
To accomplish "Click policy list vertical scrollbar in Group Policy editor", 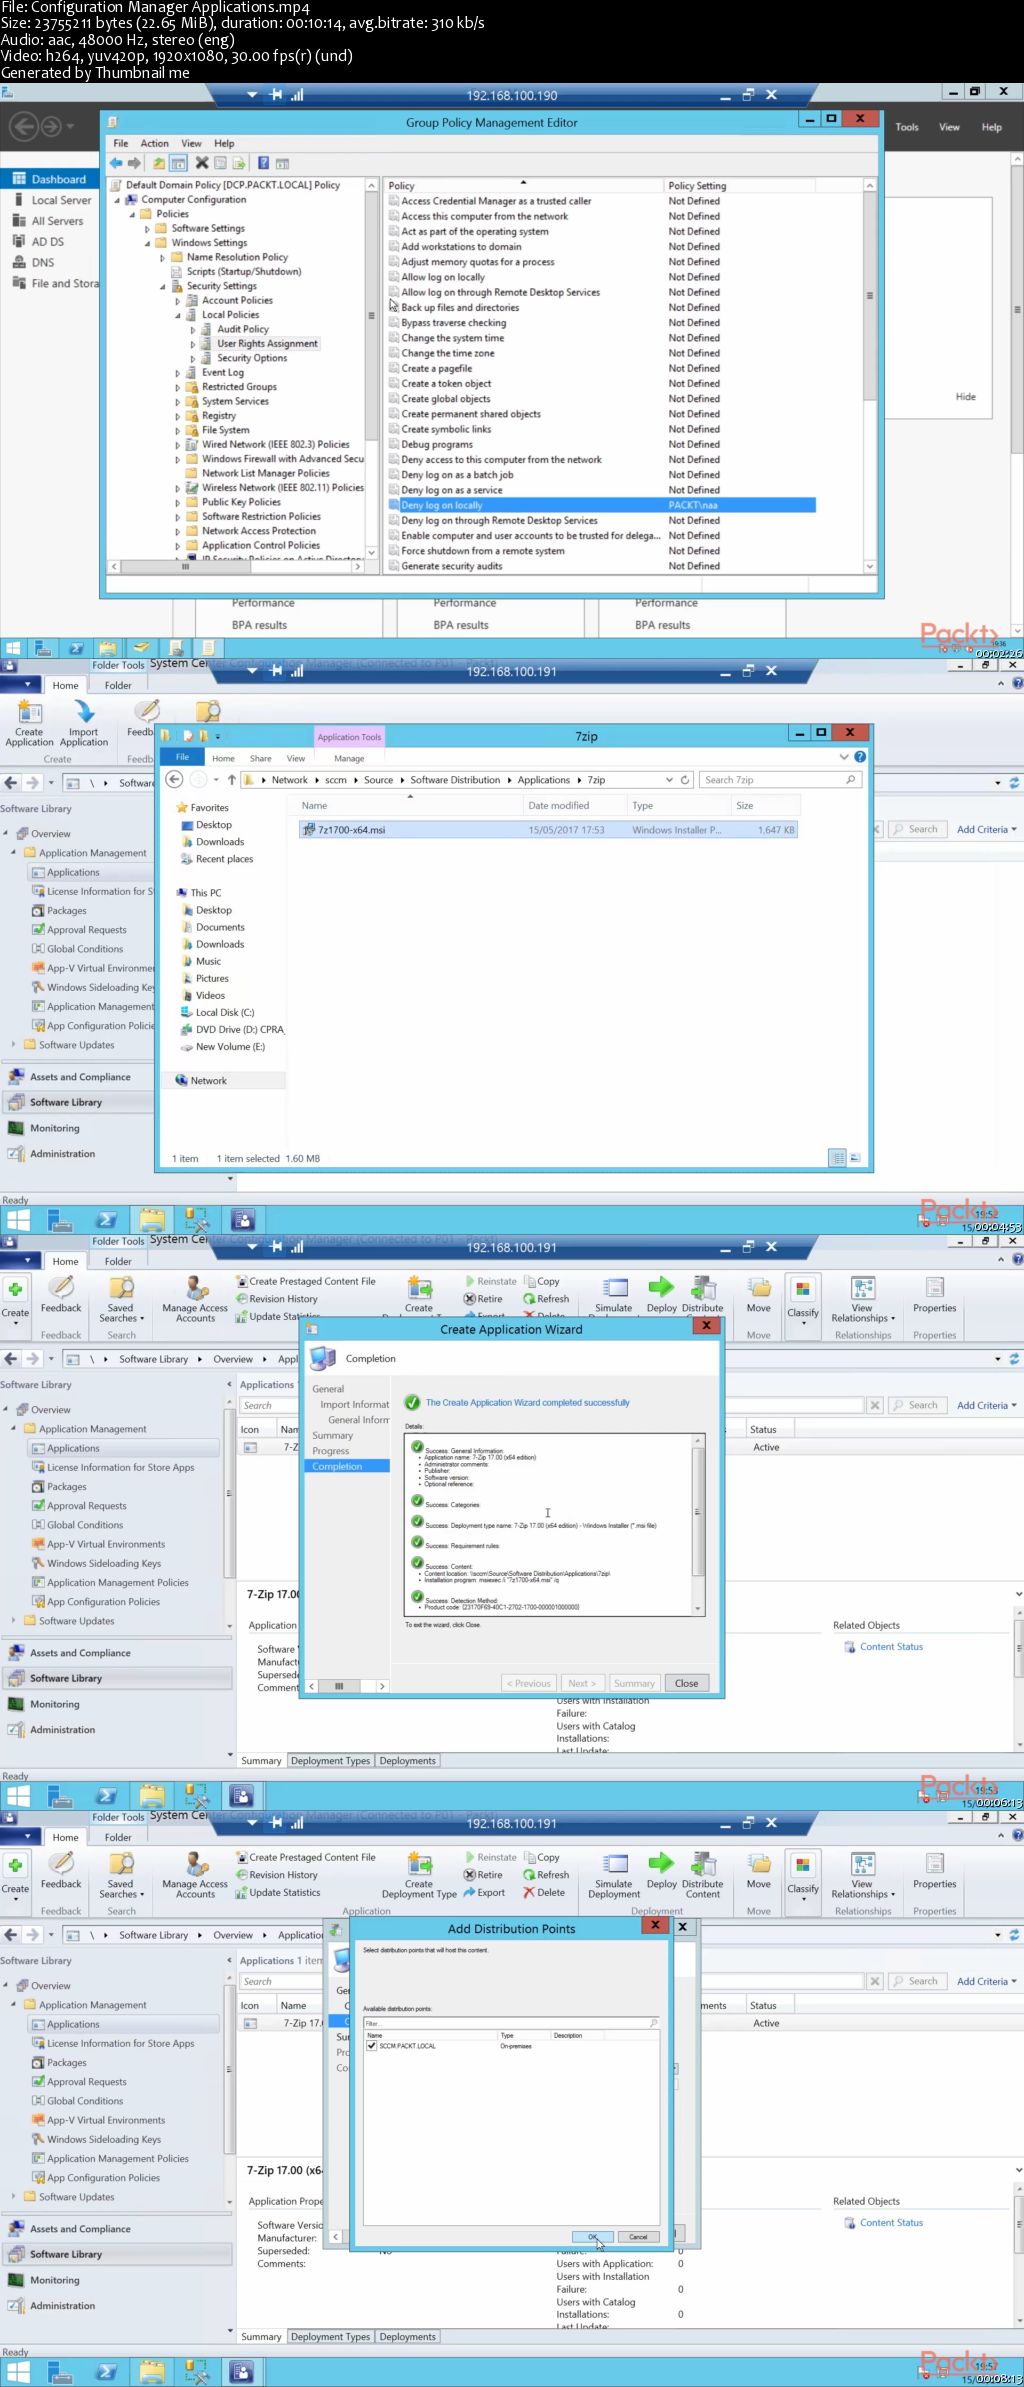I will tap(869, 296).
